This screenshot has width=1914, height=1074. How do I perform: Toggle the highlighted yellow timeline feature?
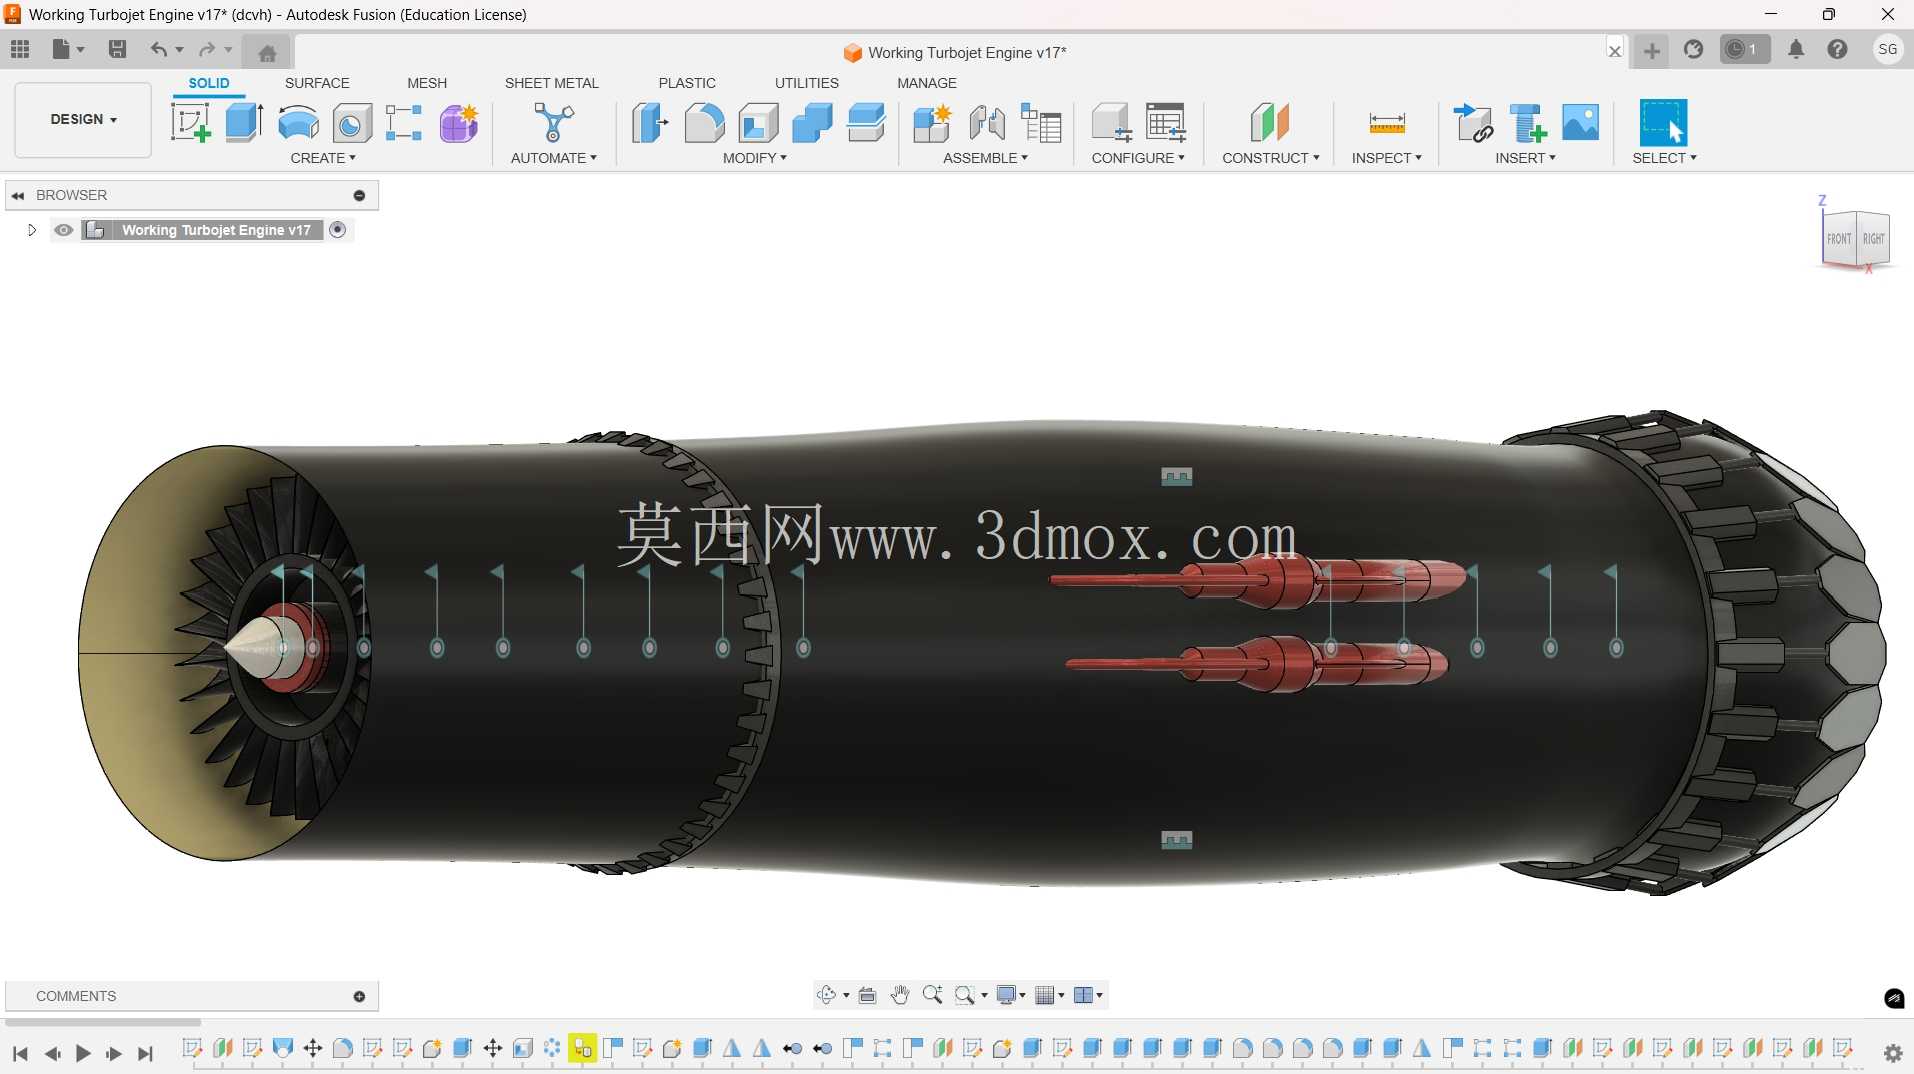pyautogui.click(x=582, y=1048)
